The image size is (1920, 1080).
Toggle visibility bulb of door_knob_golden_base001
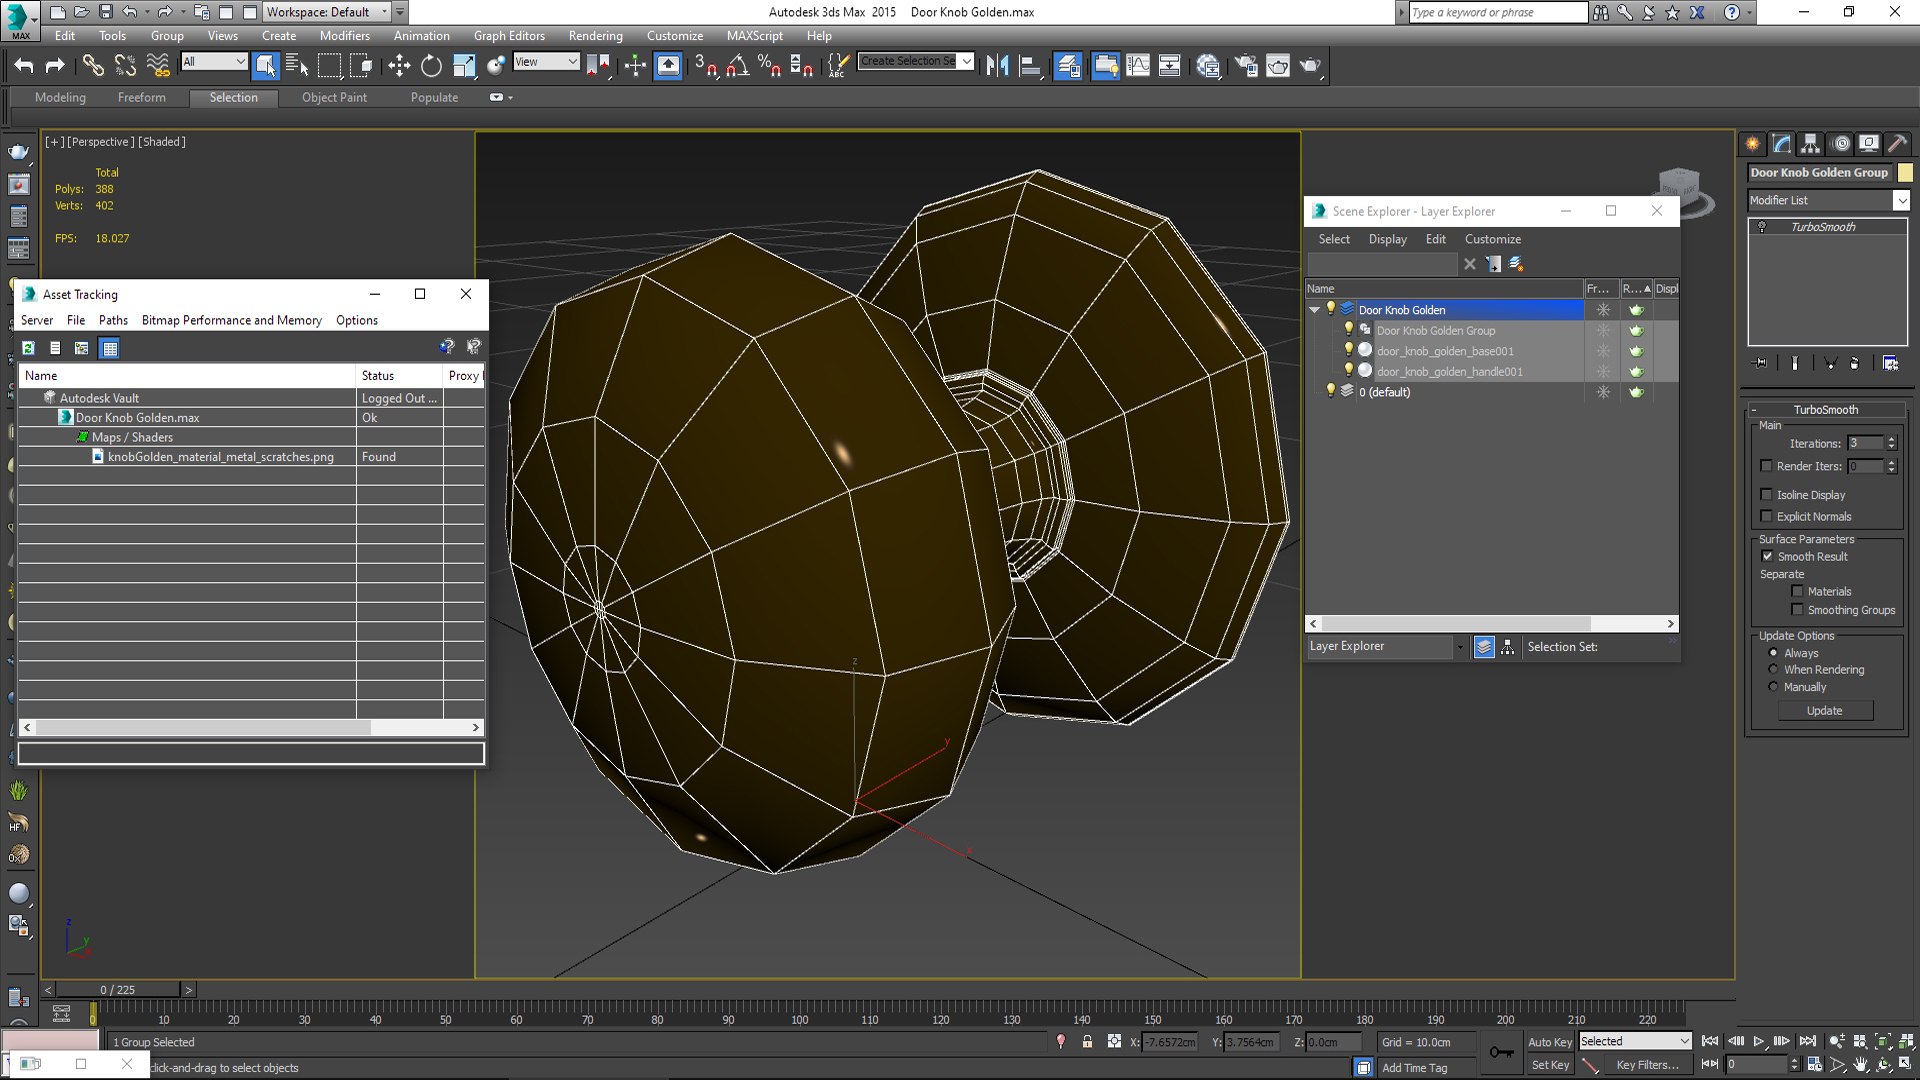(x=1348, y=351)
